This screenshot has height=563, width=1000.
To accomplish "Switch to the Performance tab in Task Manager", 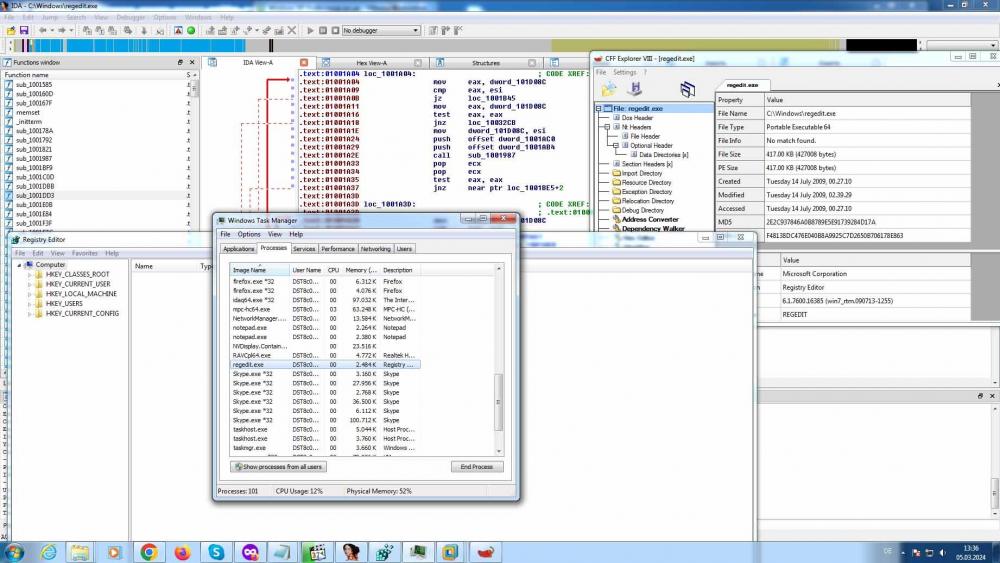I will coord(337,248).
